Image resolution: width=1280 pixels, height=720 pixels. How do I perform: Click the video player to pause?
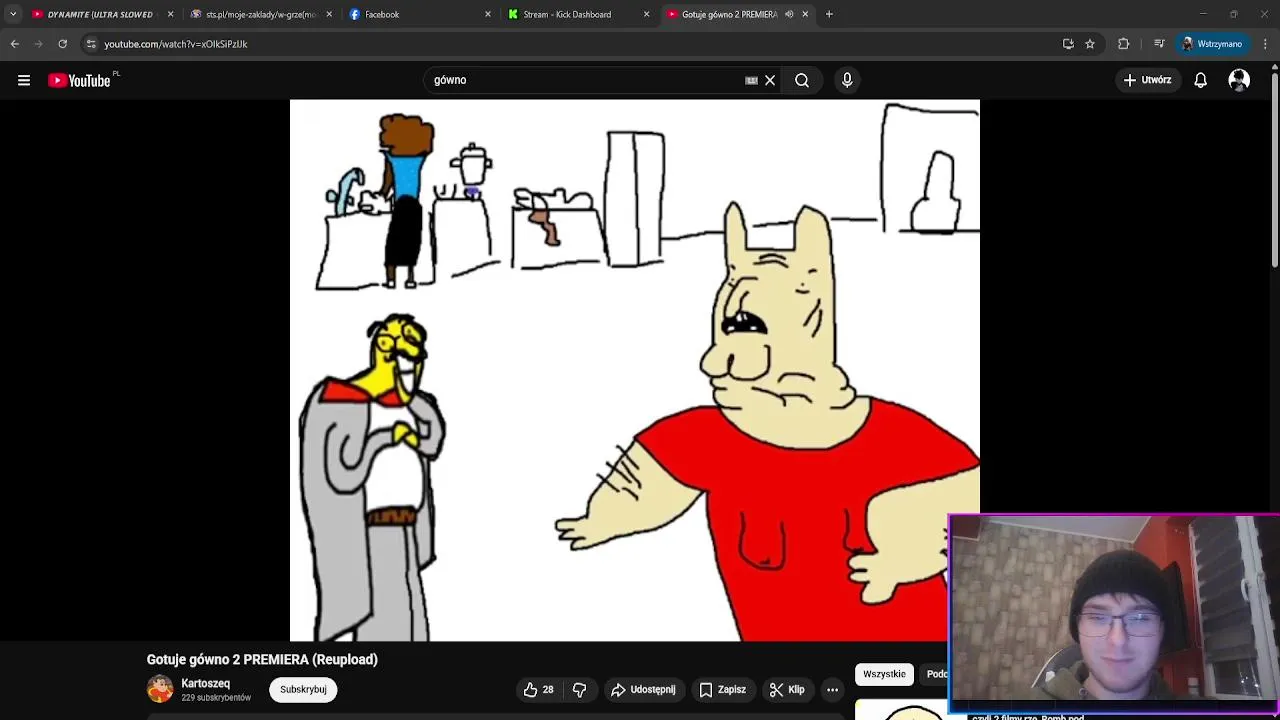(635, 370)
